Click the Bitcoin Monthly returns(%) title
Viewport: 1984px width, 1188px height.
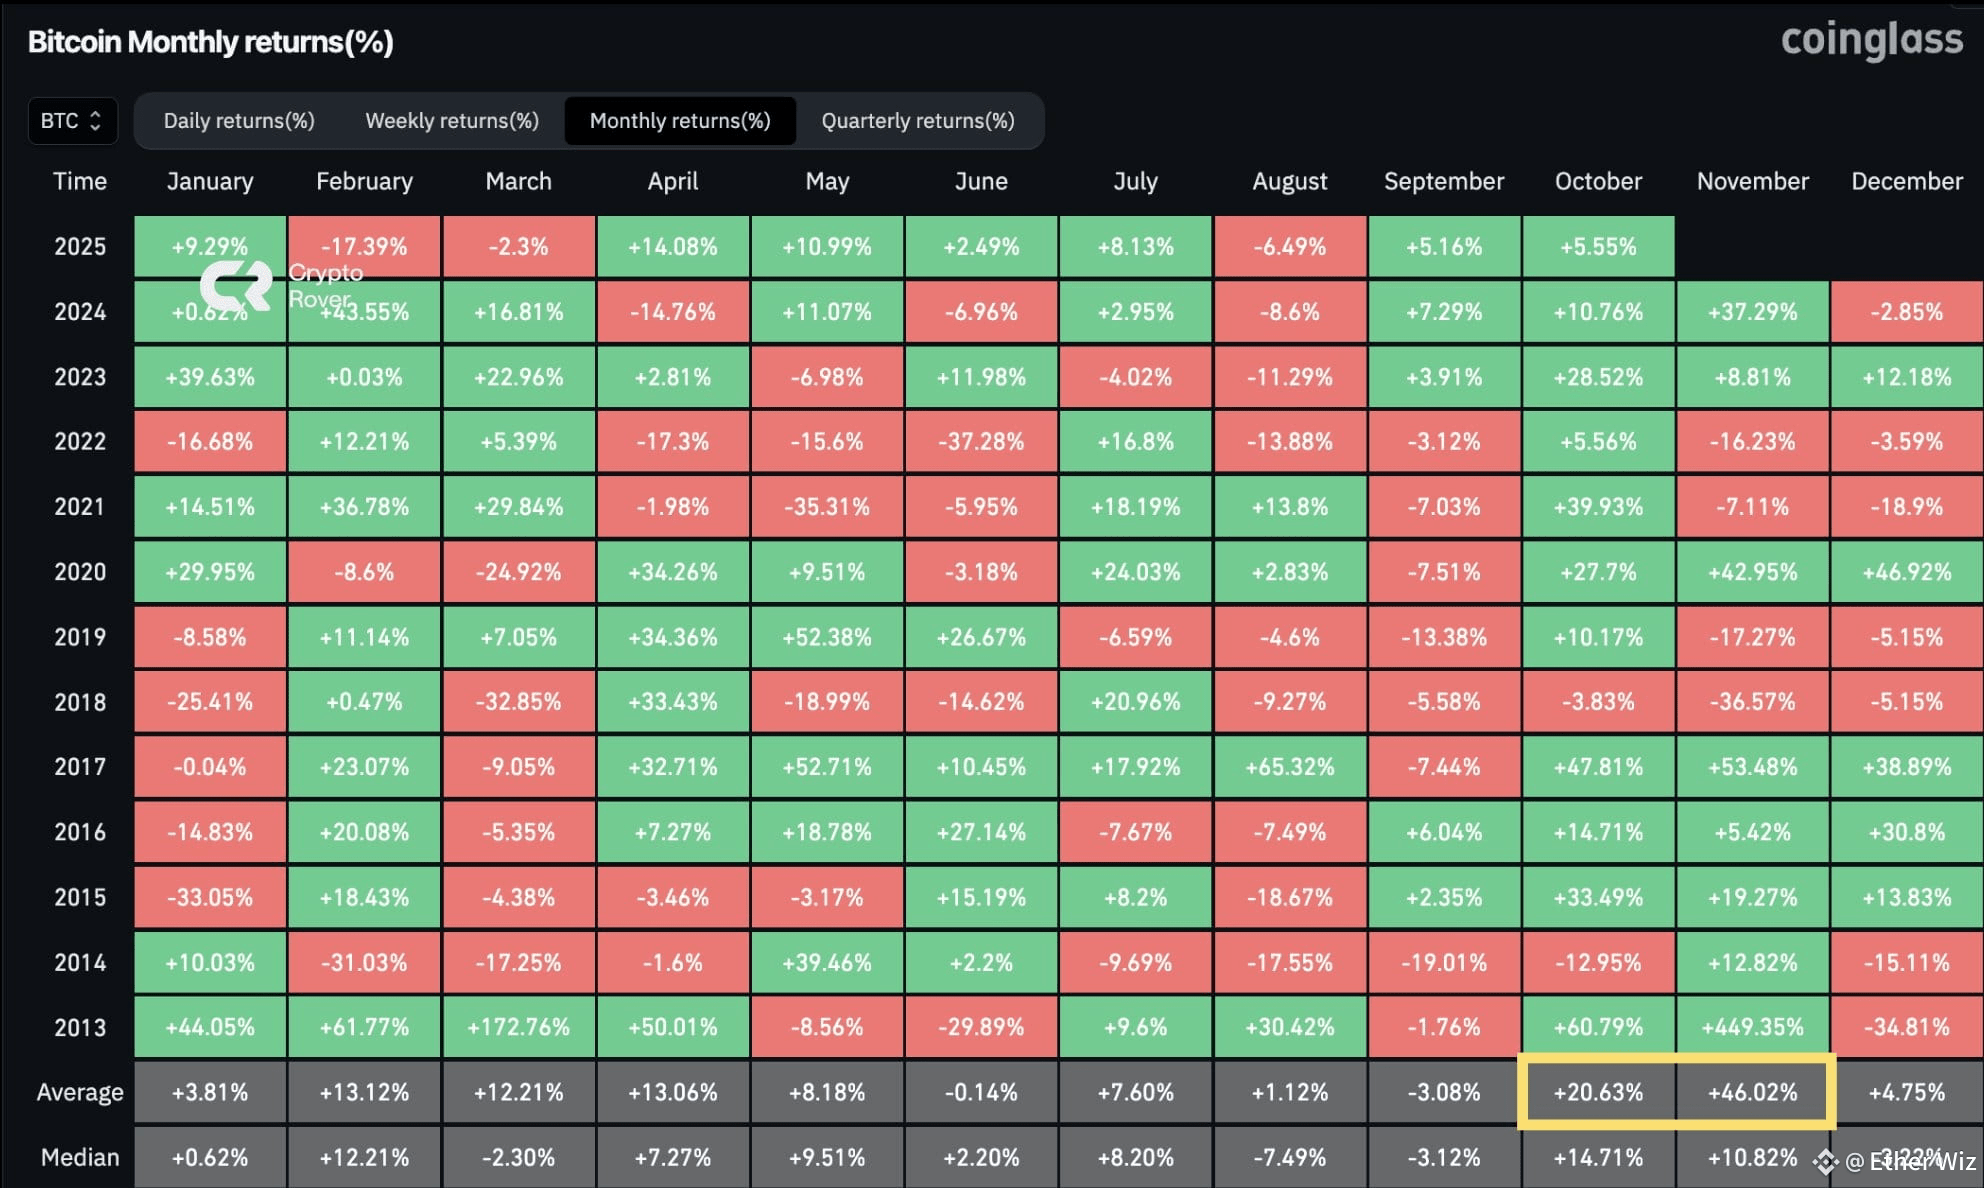click(211, 42)
